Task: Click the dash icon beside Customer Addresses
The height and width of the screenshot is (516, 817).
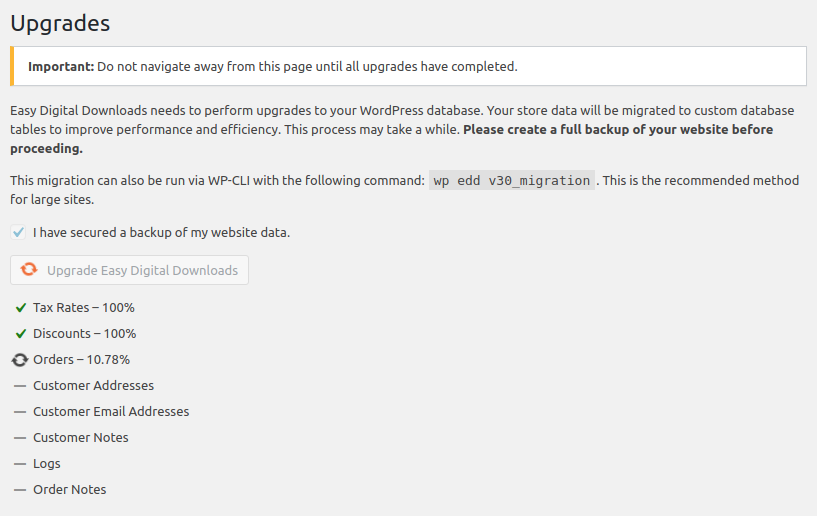Action: tap(20, 386)
